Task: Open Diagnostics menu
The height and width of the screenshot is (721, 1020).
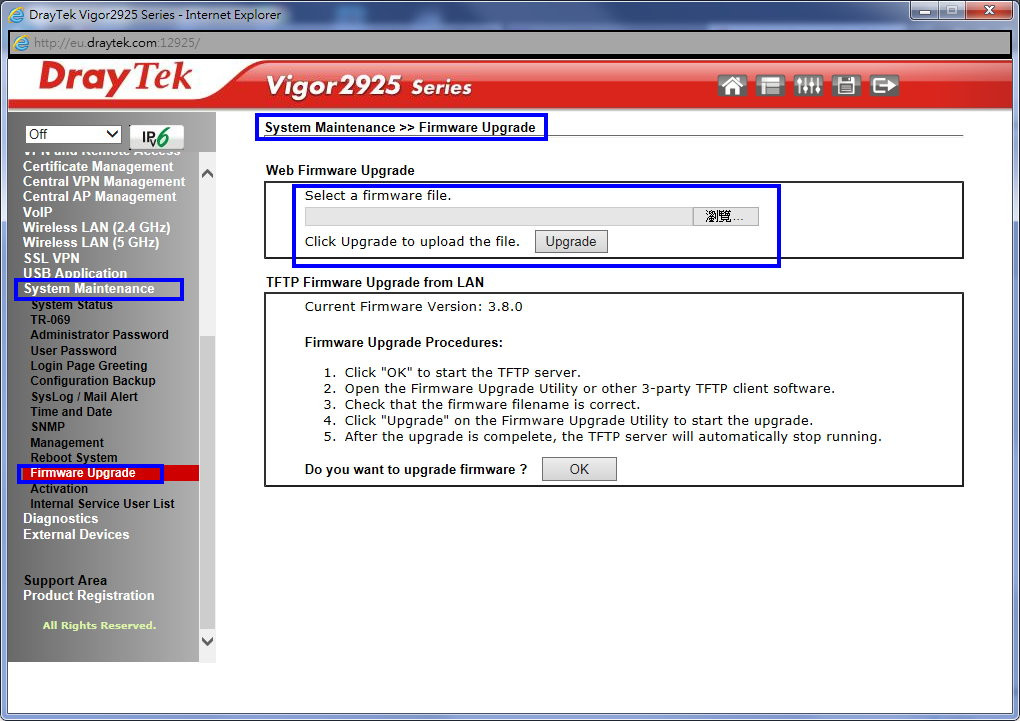Action: [60, 519]
